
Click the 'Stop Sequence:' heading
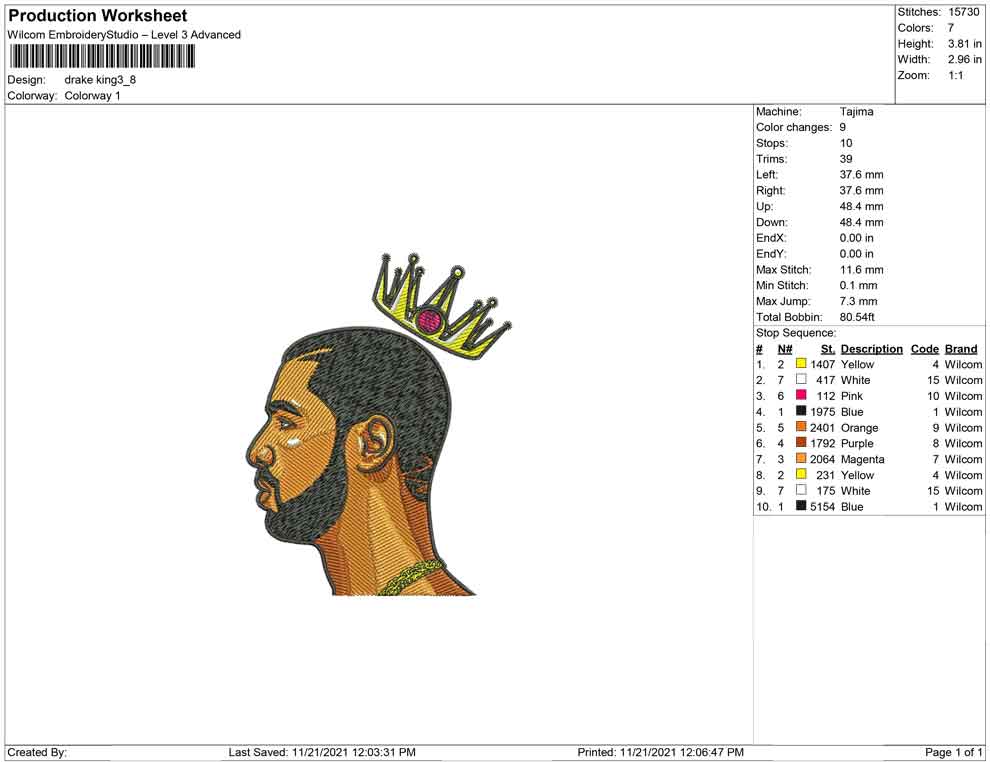(x=796, y=333)
